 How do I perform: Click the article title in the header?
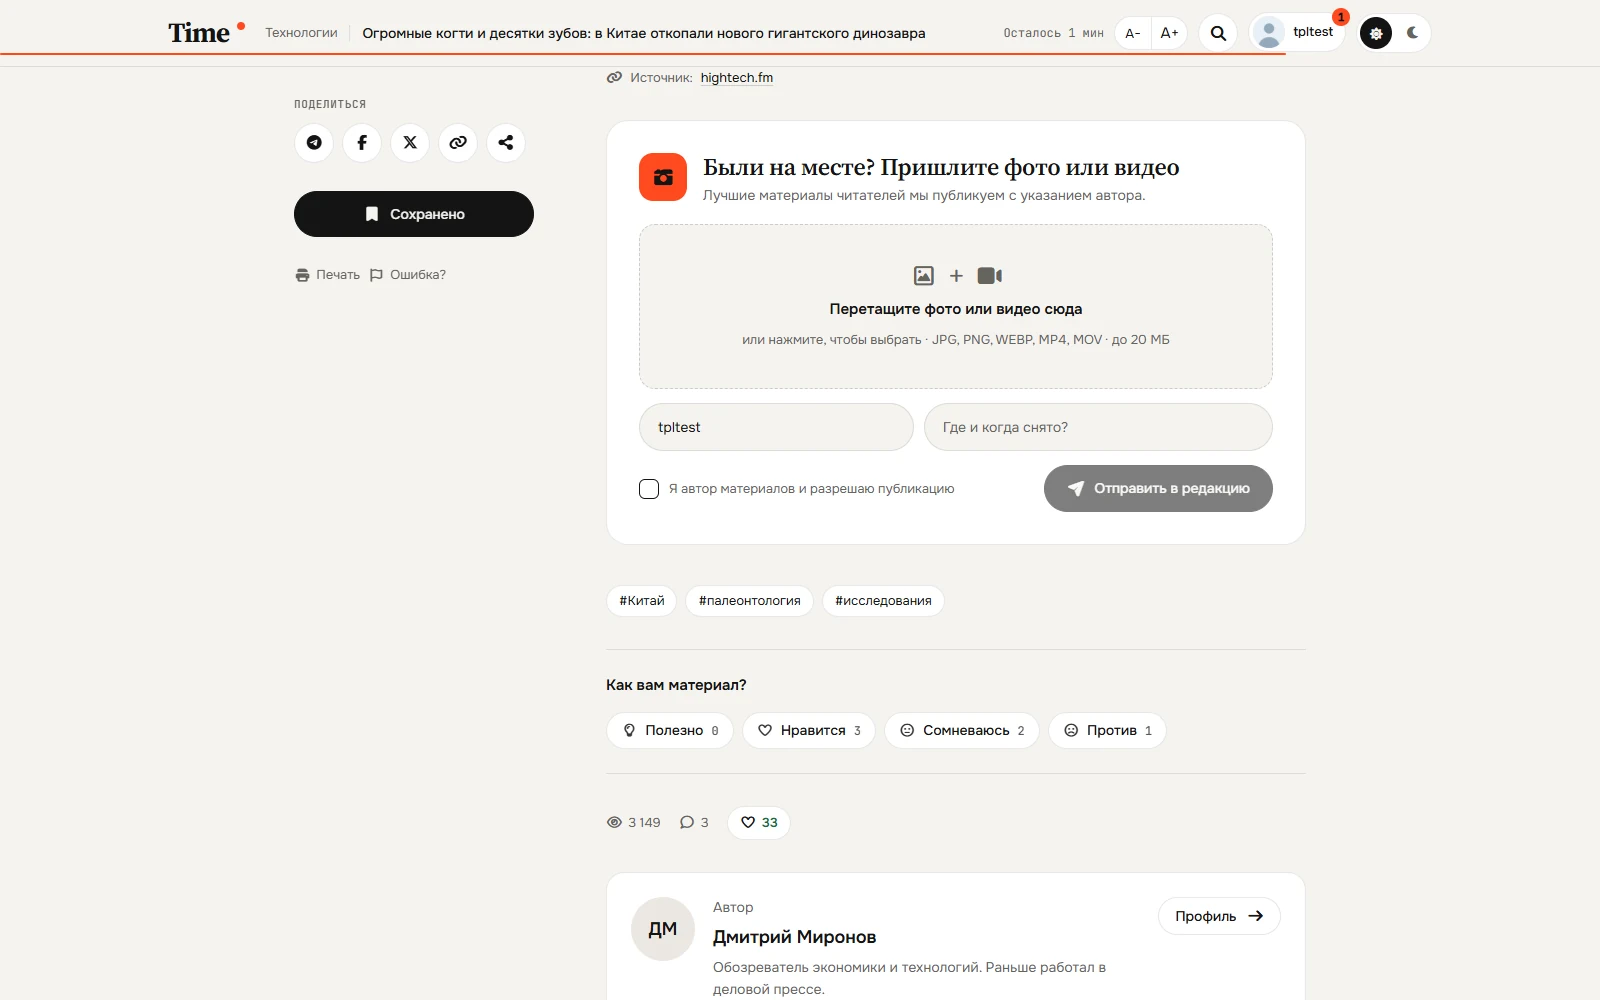(x=644, y=33)
